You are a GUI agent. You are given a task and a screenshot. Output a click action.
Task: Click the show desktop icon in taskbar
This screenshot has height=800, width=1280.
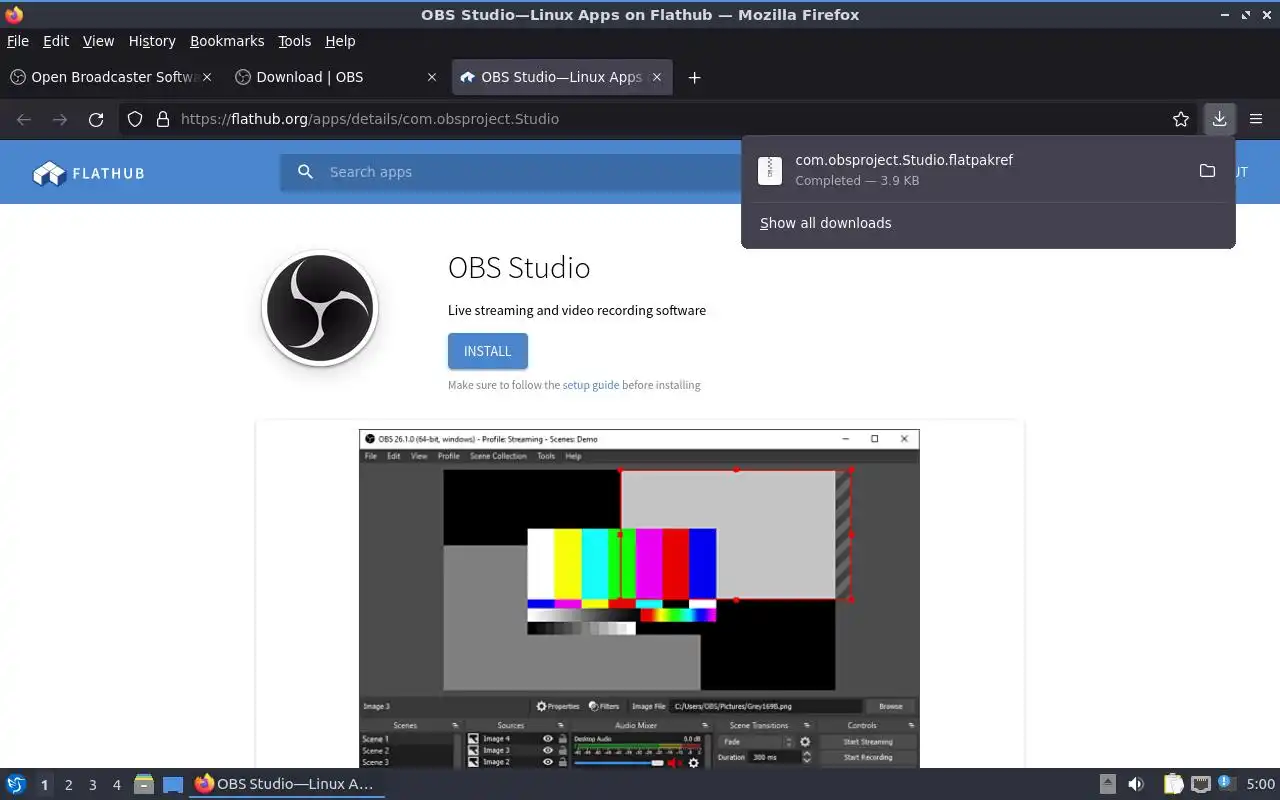173,784
